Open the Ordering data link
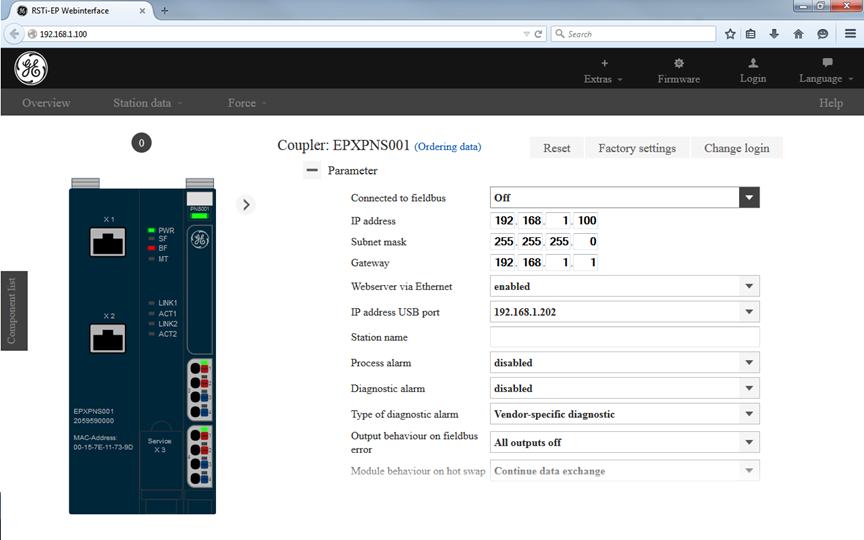The width and height of the screenshot is (864, 540). [448, 147]
